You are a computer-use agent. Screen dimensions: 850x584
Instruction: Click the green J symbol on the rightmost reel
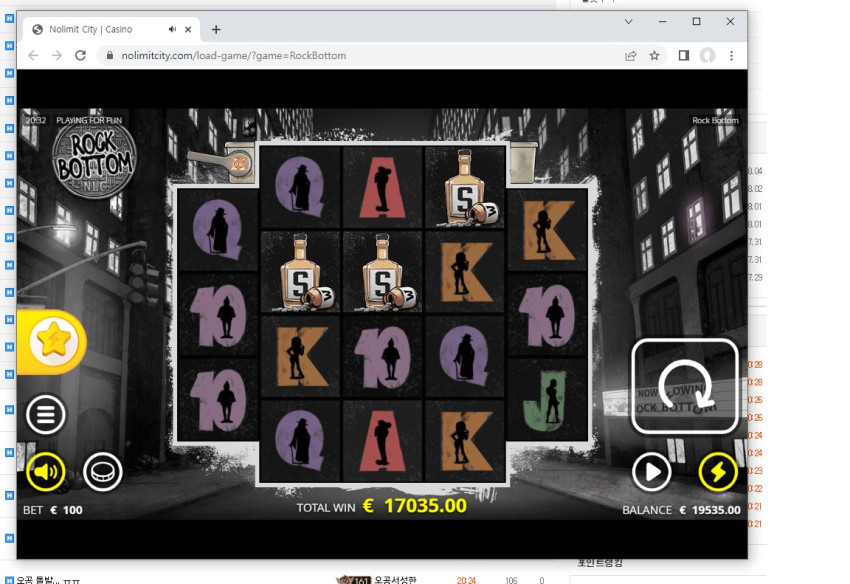548,399
